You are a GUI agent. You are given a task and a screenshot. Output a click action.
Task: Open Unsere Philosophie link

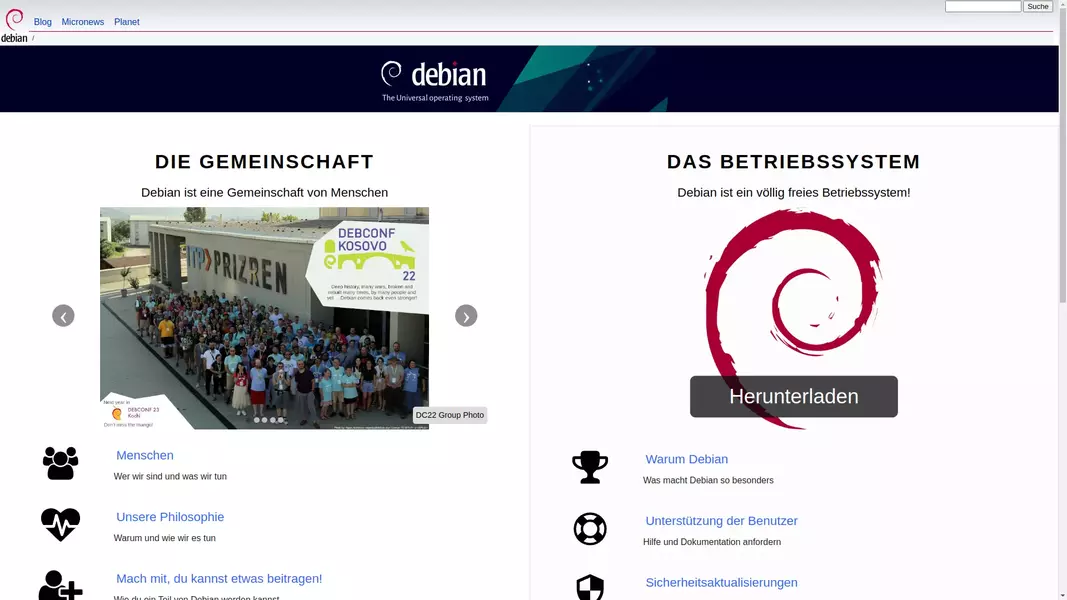click(170, 517)
